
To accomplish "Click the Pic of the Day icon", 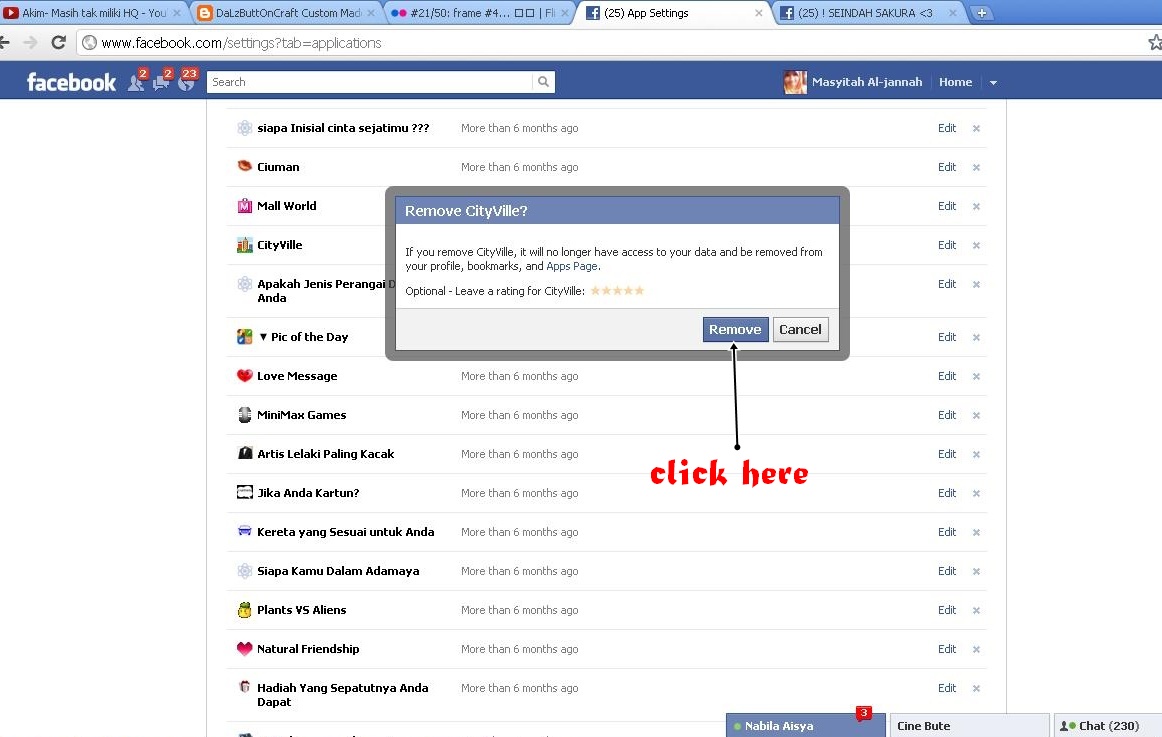I will pos(245,337).
